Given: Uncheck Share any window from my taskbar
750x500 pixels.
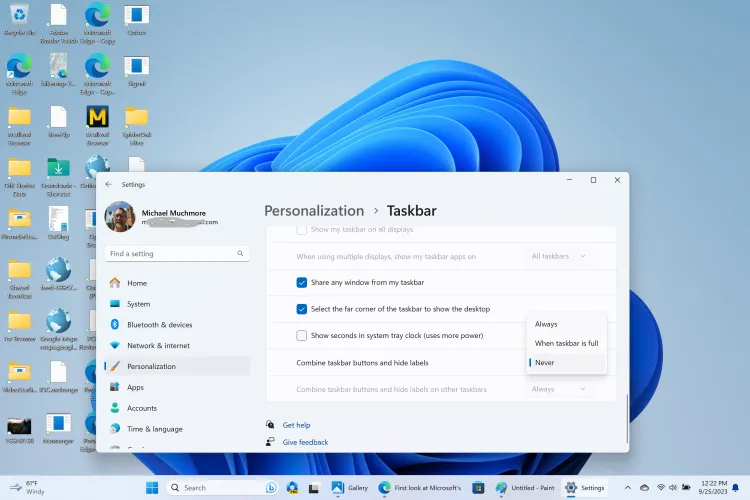Looking at the screenshot, I should [x=302, y=283].
